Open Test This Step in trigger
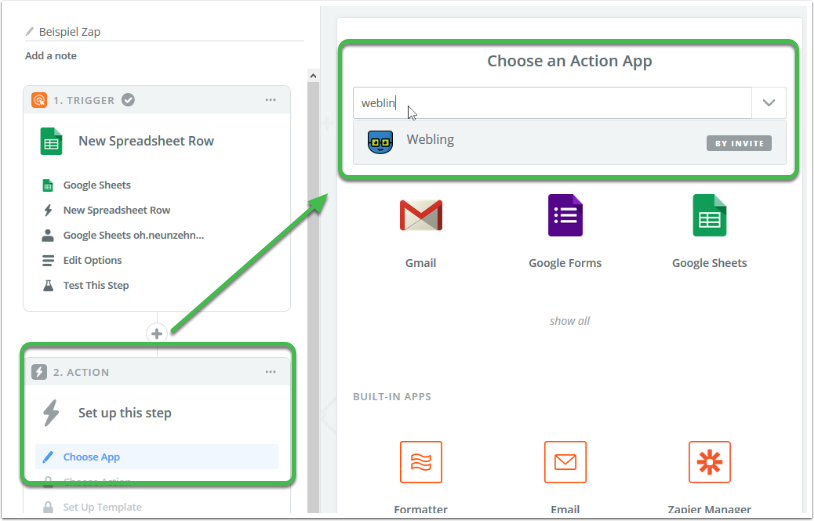The width and height of the screenshot is (814, 521). click(96, 285)
